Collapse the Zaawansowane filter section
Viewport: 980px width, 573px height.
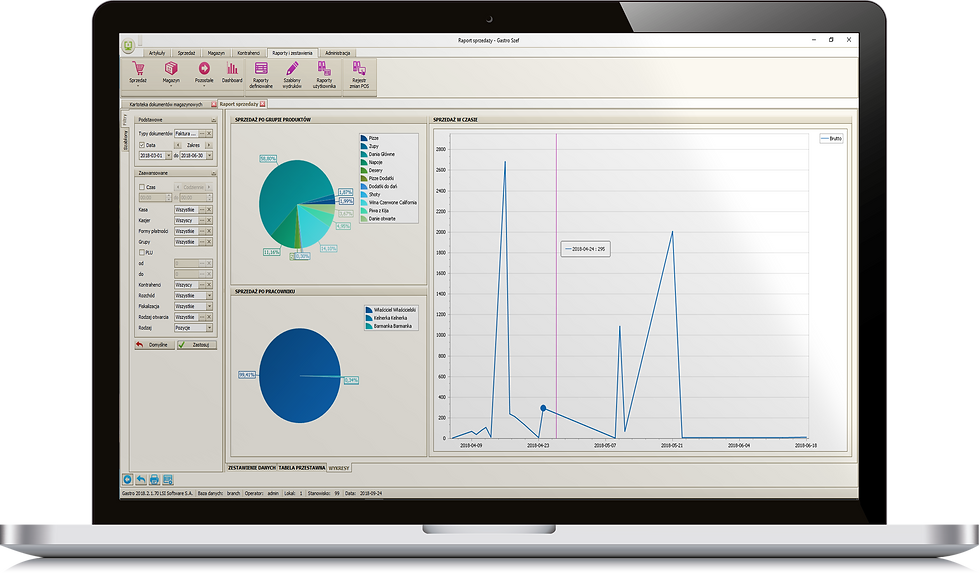[213, 173]
